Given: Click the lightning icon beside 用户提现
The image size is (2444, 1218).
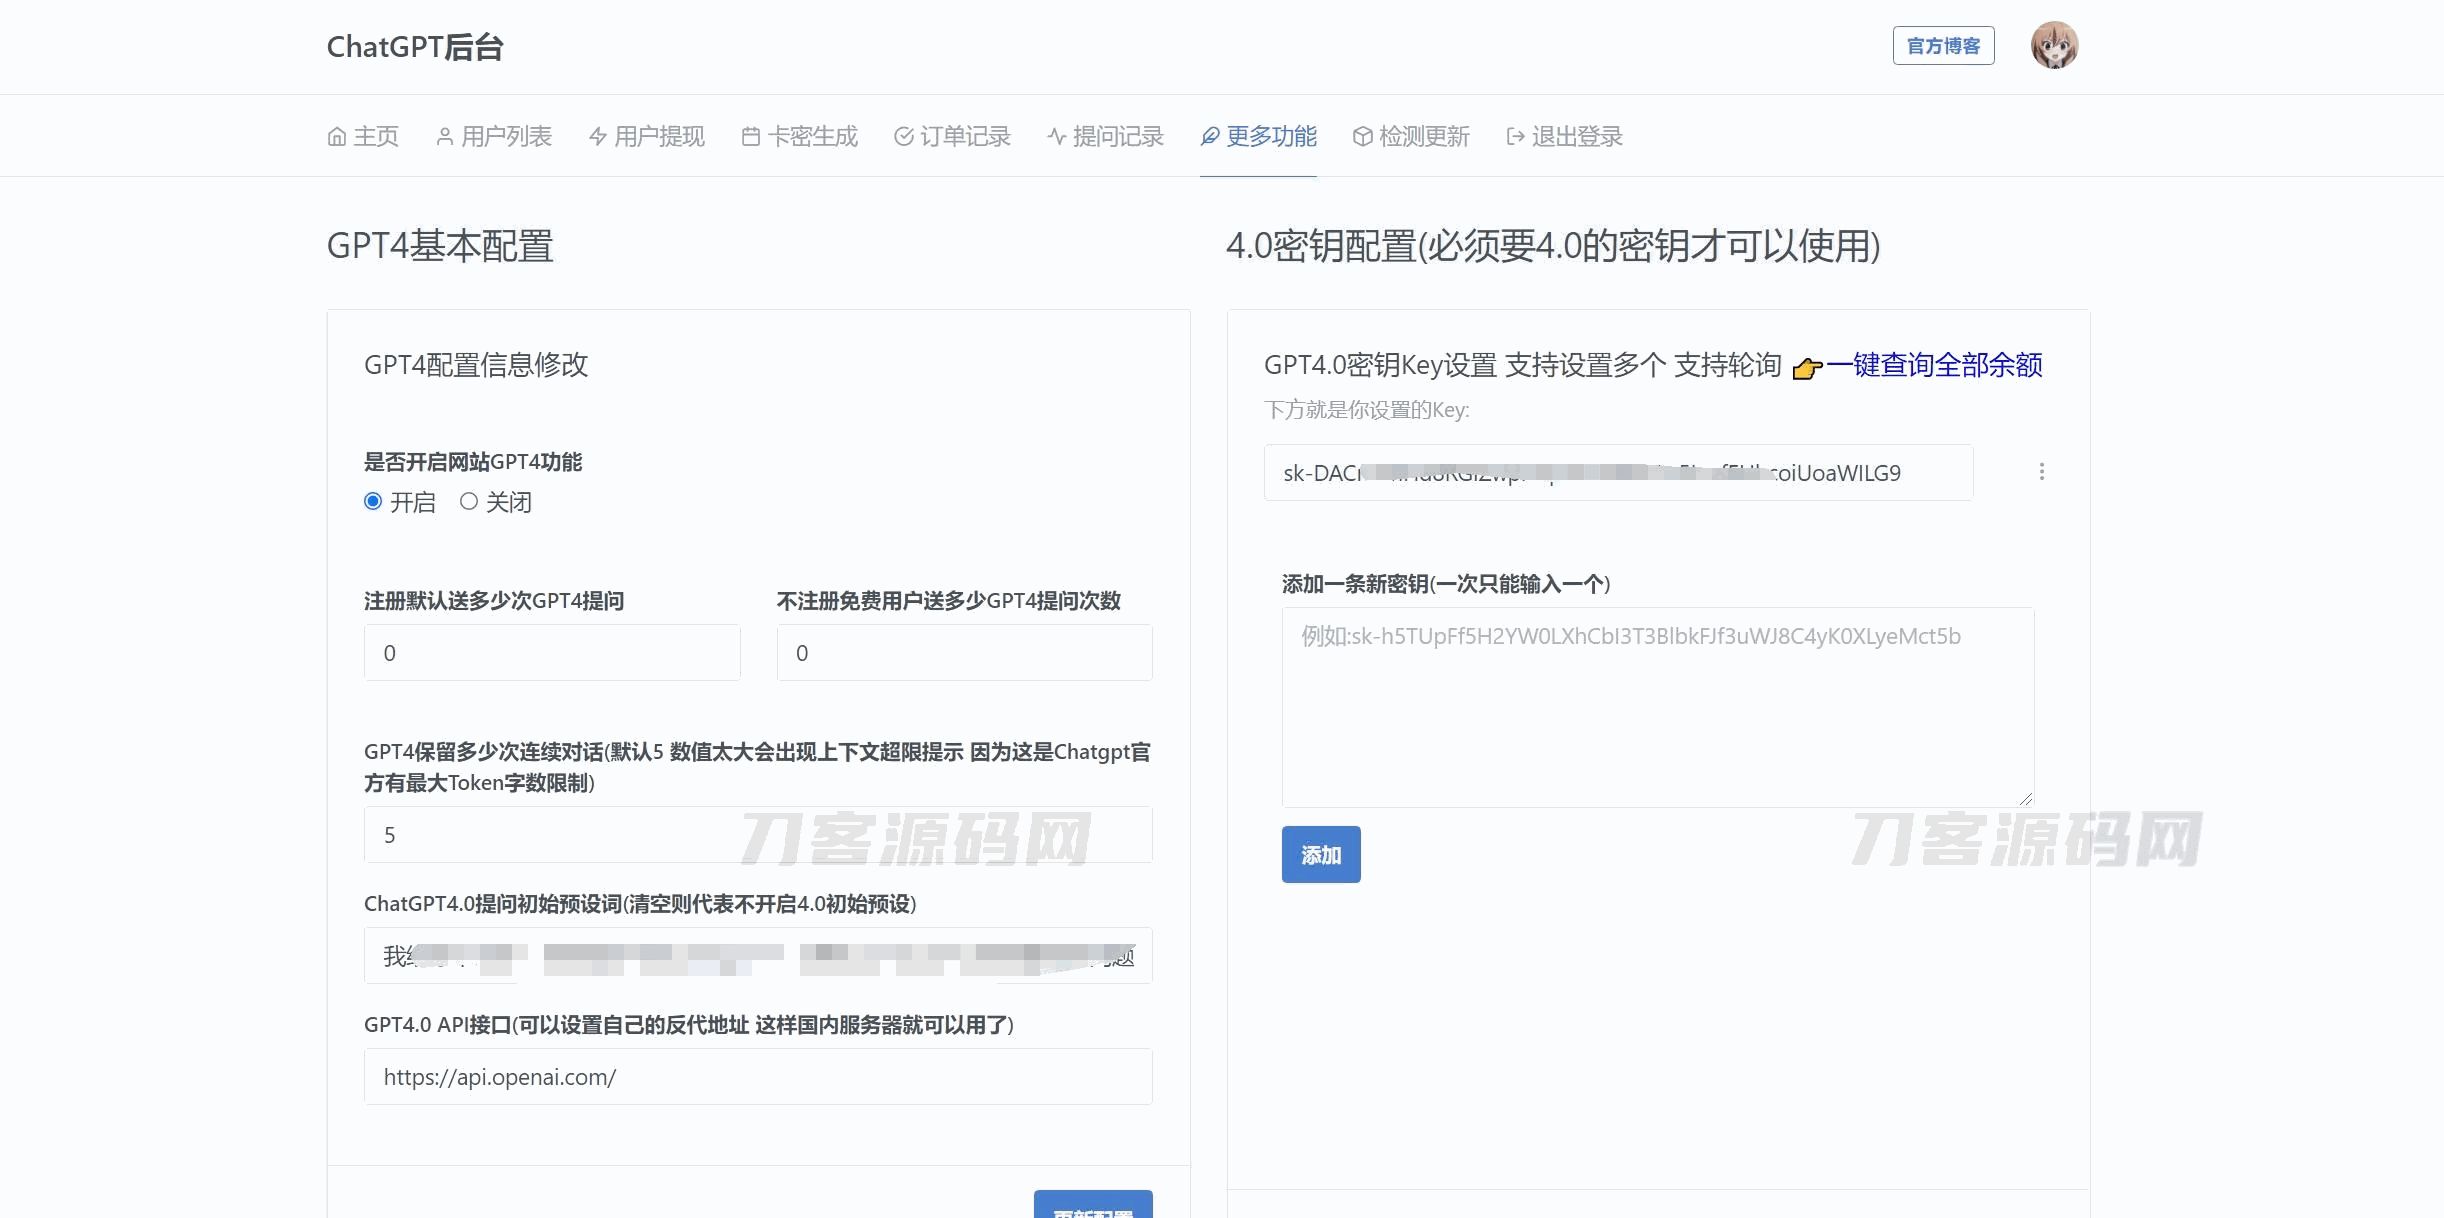Looking at the screenshot, I should [x=598, y=137].
